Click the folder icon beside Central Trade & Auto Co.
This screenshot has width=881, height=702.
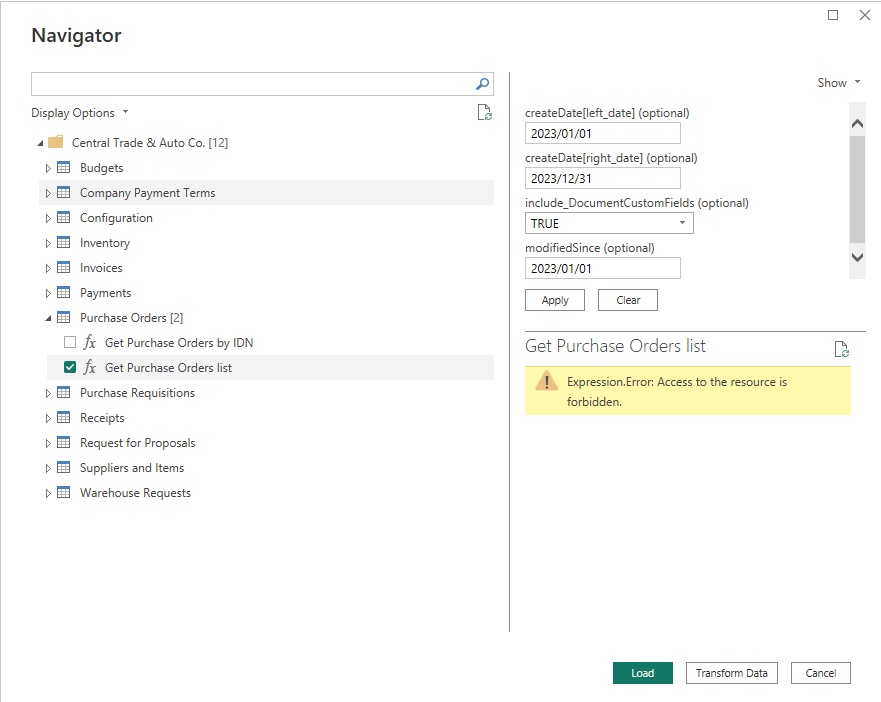click(x=56, y=142)
